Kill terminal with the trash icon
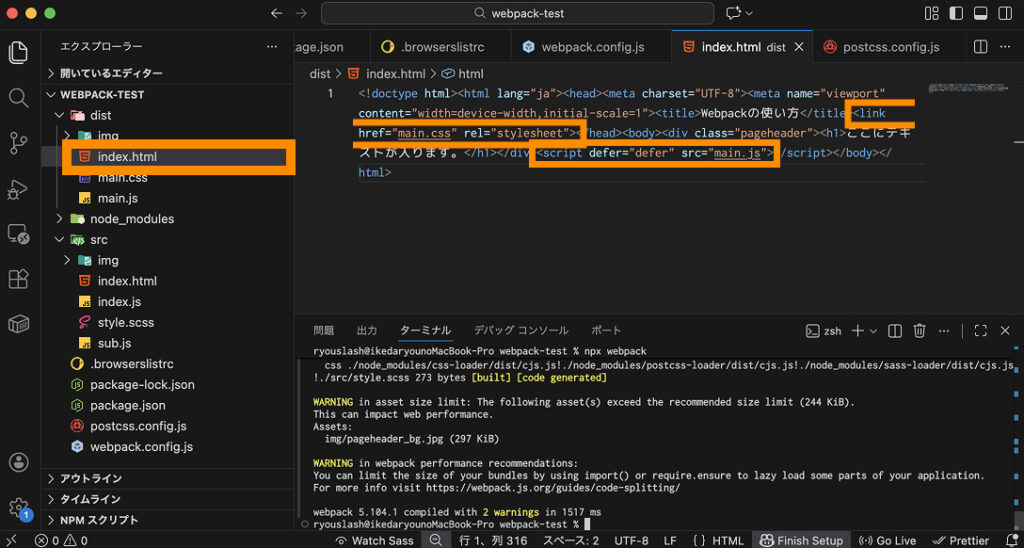Image resolution: width=1024 pixels, height=548 pixels. (x=919, y=331)
